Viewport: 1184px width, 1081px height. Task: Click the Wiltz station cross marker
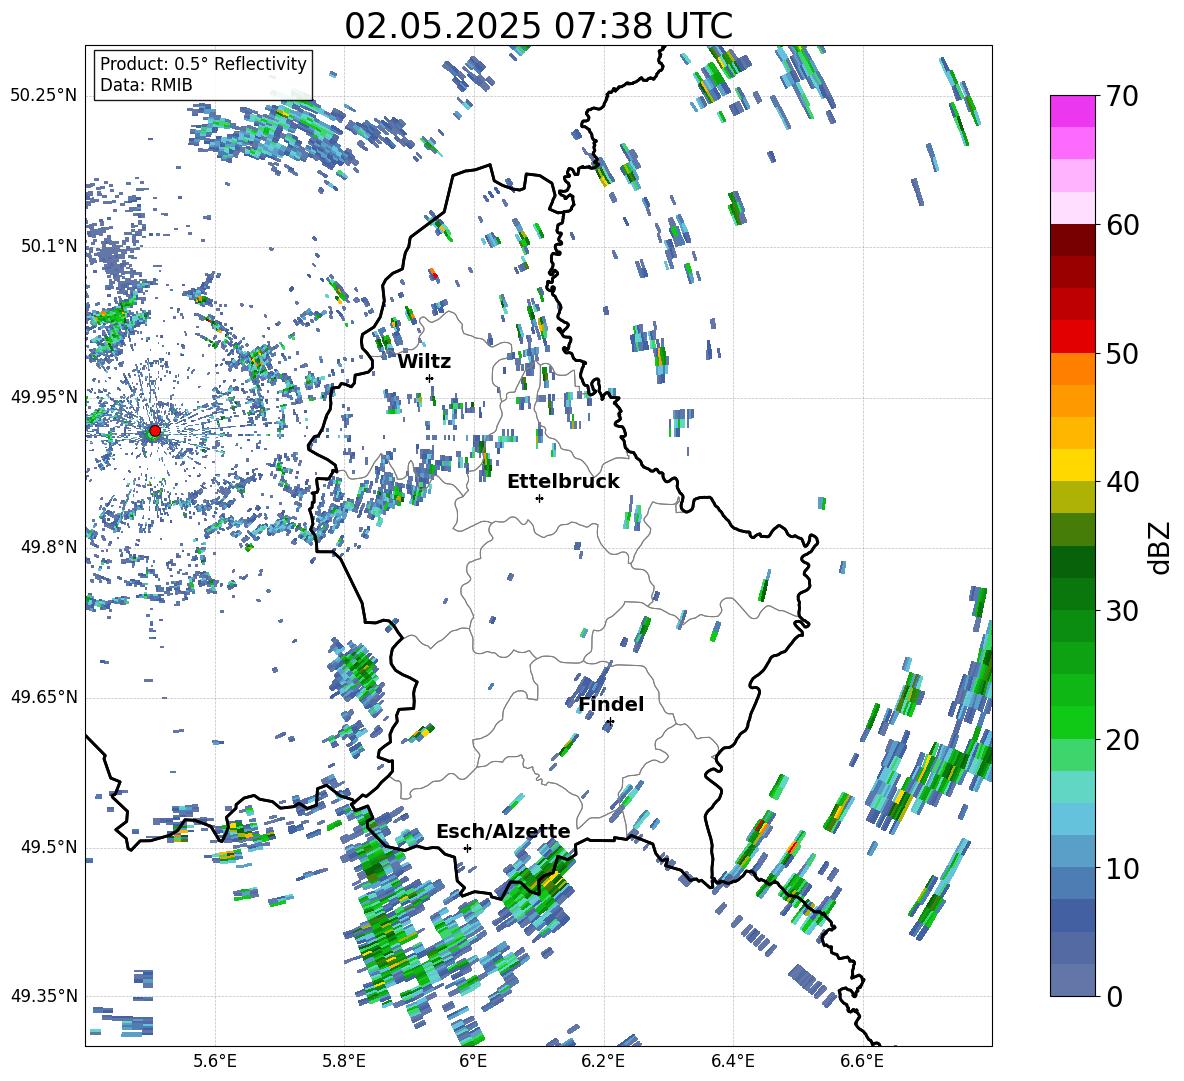click(430, 378)
